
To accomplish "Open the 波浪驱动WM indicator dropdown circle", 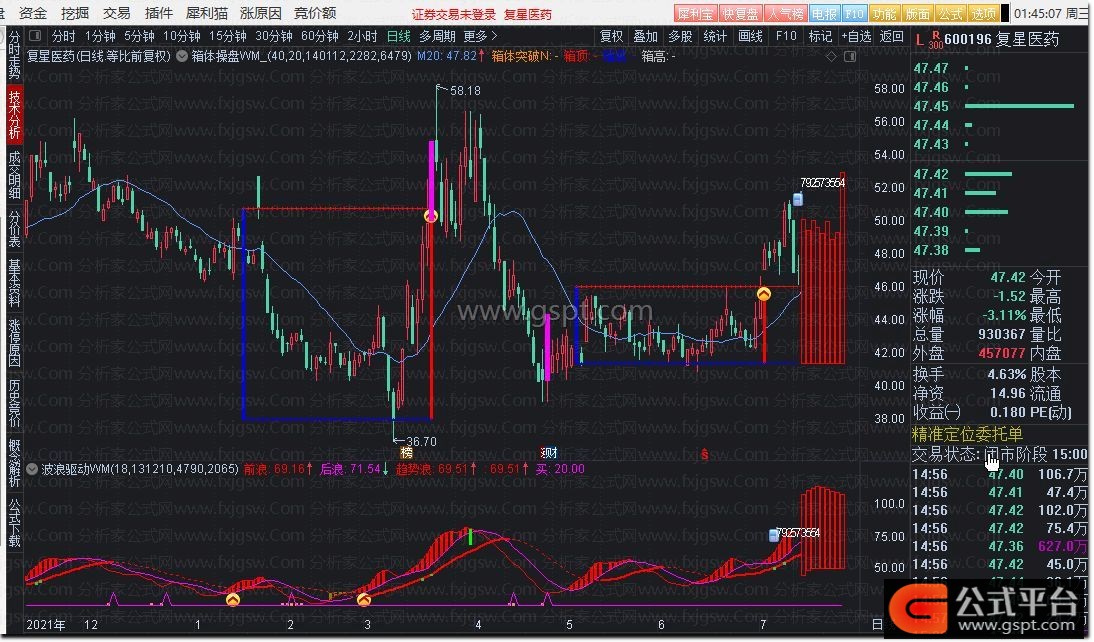I will pos(32,469).
